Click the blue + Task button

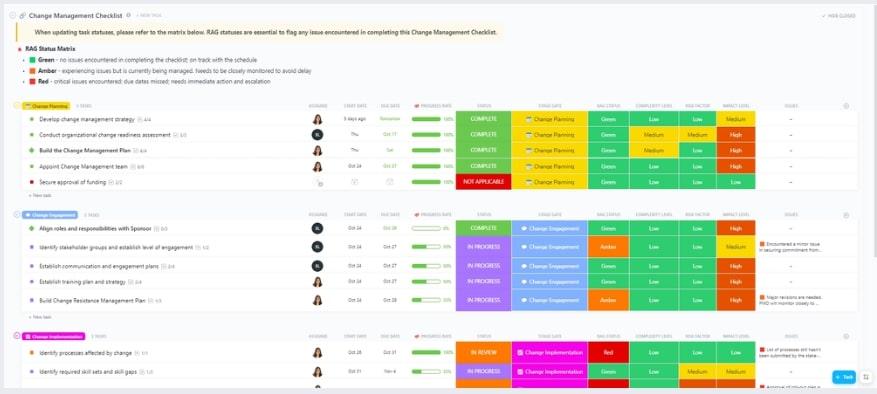[844, 377]
